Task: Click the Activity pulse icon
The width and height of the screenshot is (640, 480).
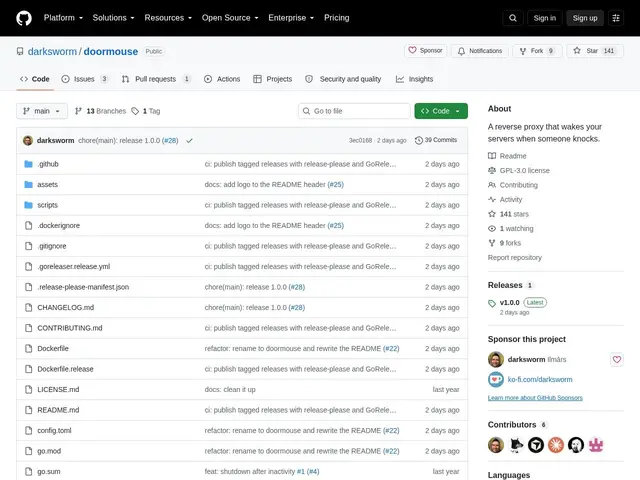Action: 492,199
